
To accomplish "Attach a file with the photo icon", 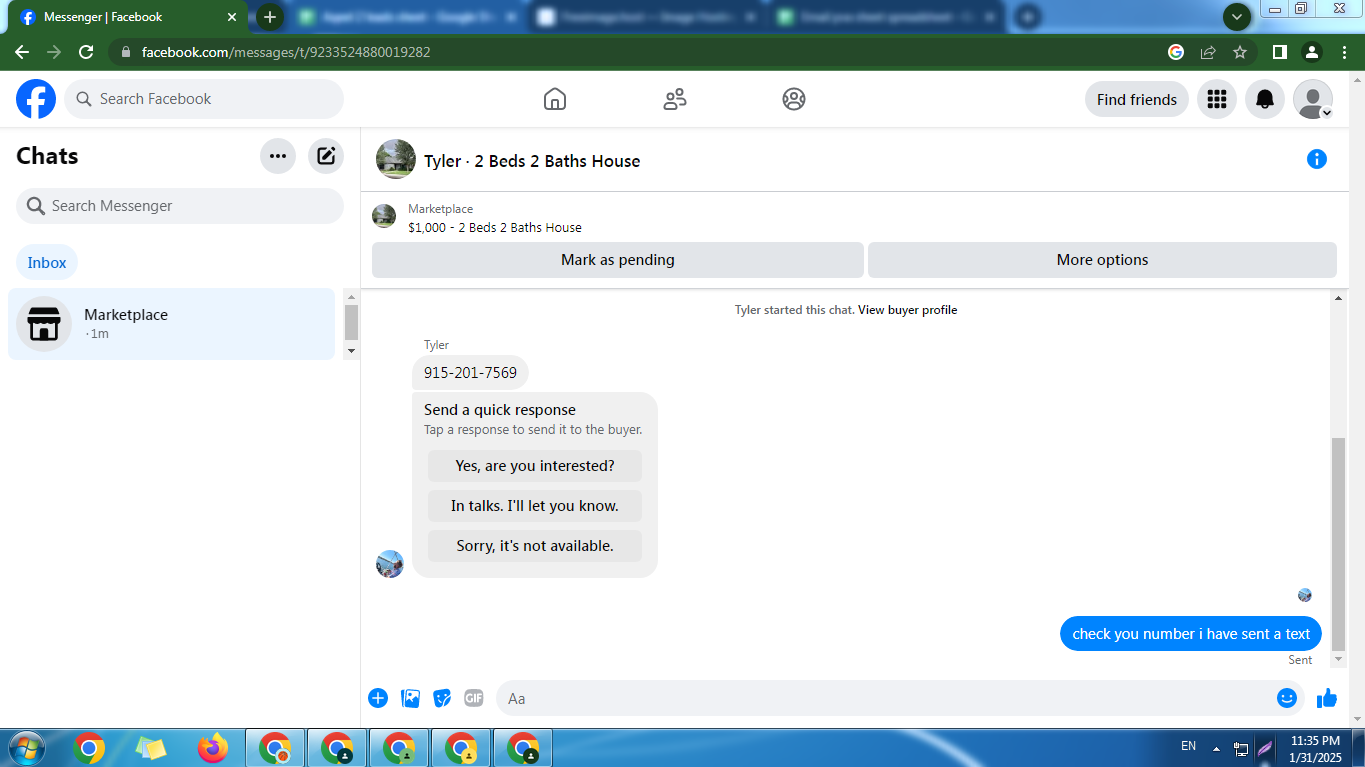I will pos(410,698).
